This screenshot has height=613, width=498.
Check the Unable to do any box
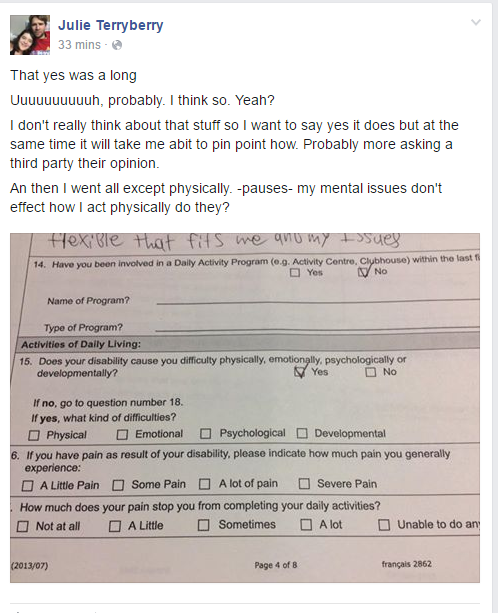point(384,525)
